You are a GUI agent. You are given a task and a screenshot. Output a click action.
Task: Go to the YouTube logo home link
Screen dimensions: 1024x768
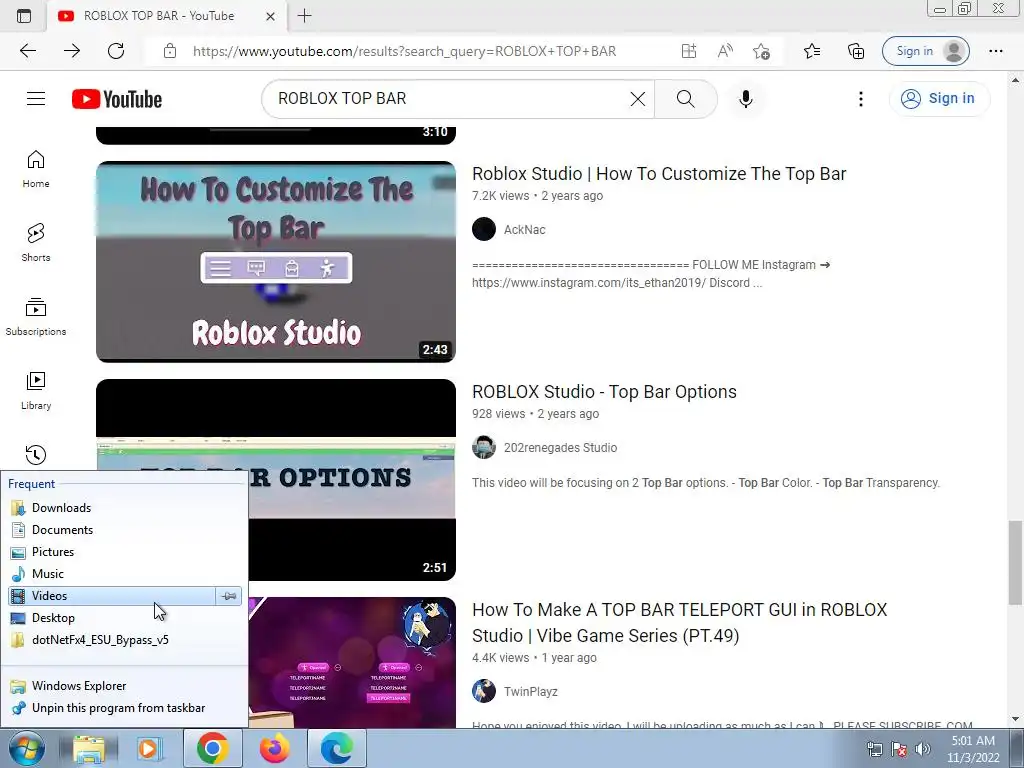click(x=117, y=99)
